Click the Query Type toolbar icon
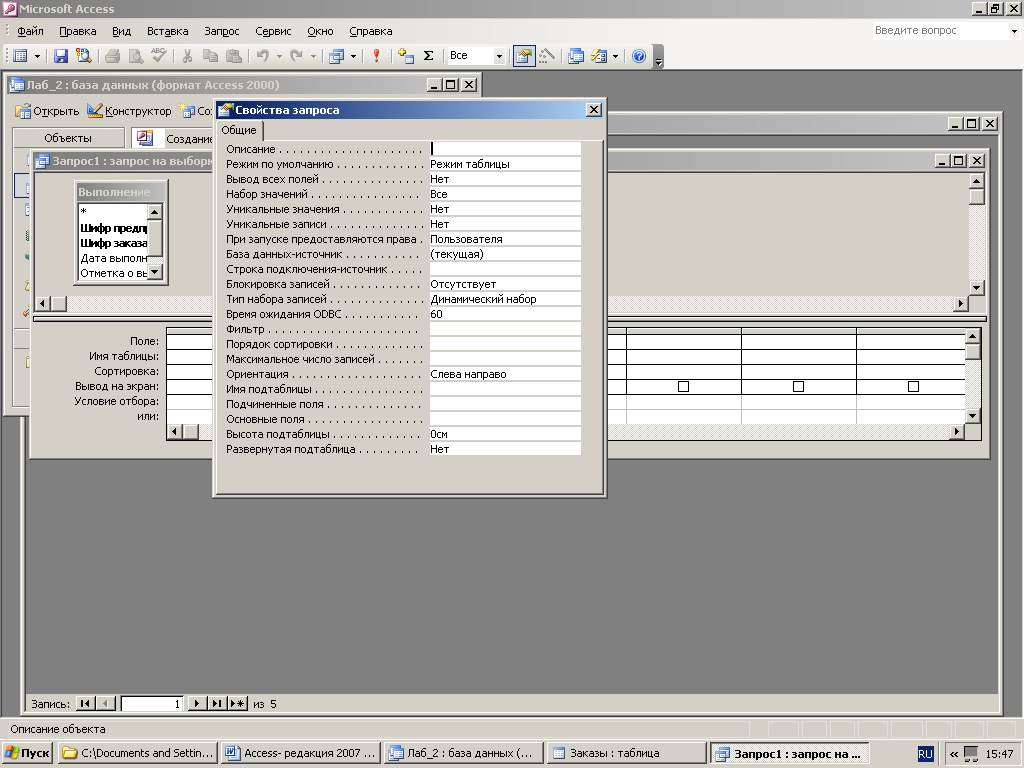1024x768 pixels. point(336,56)
